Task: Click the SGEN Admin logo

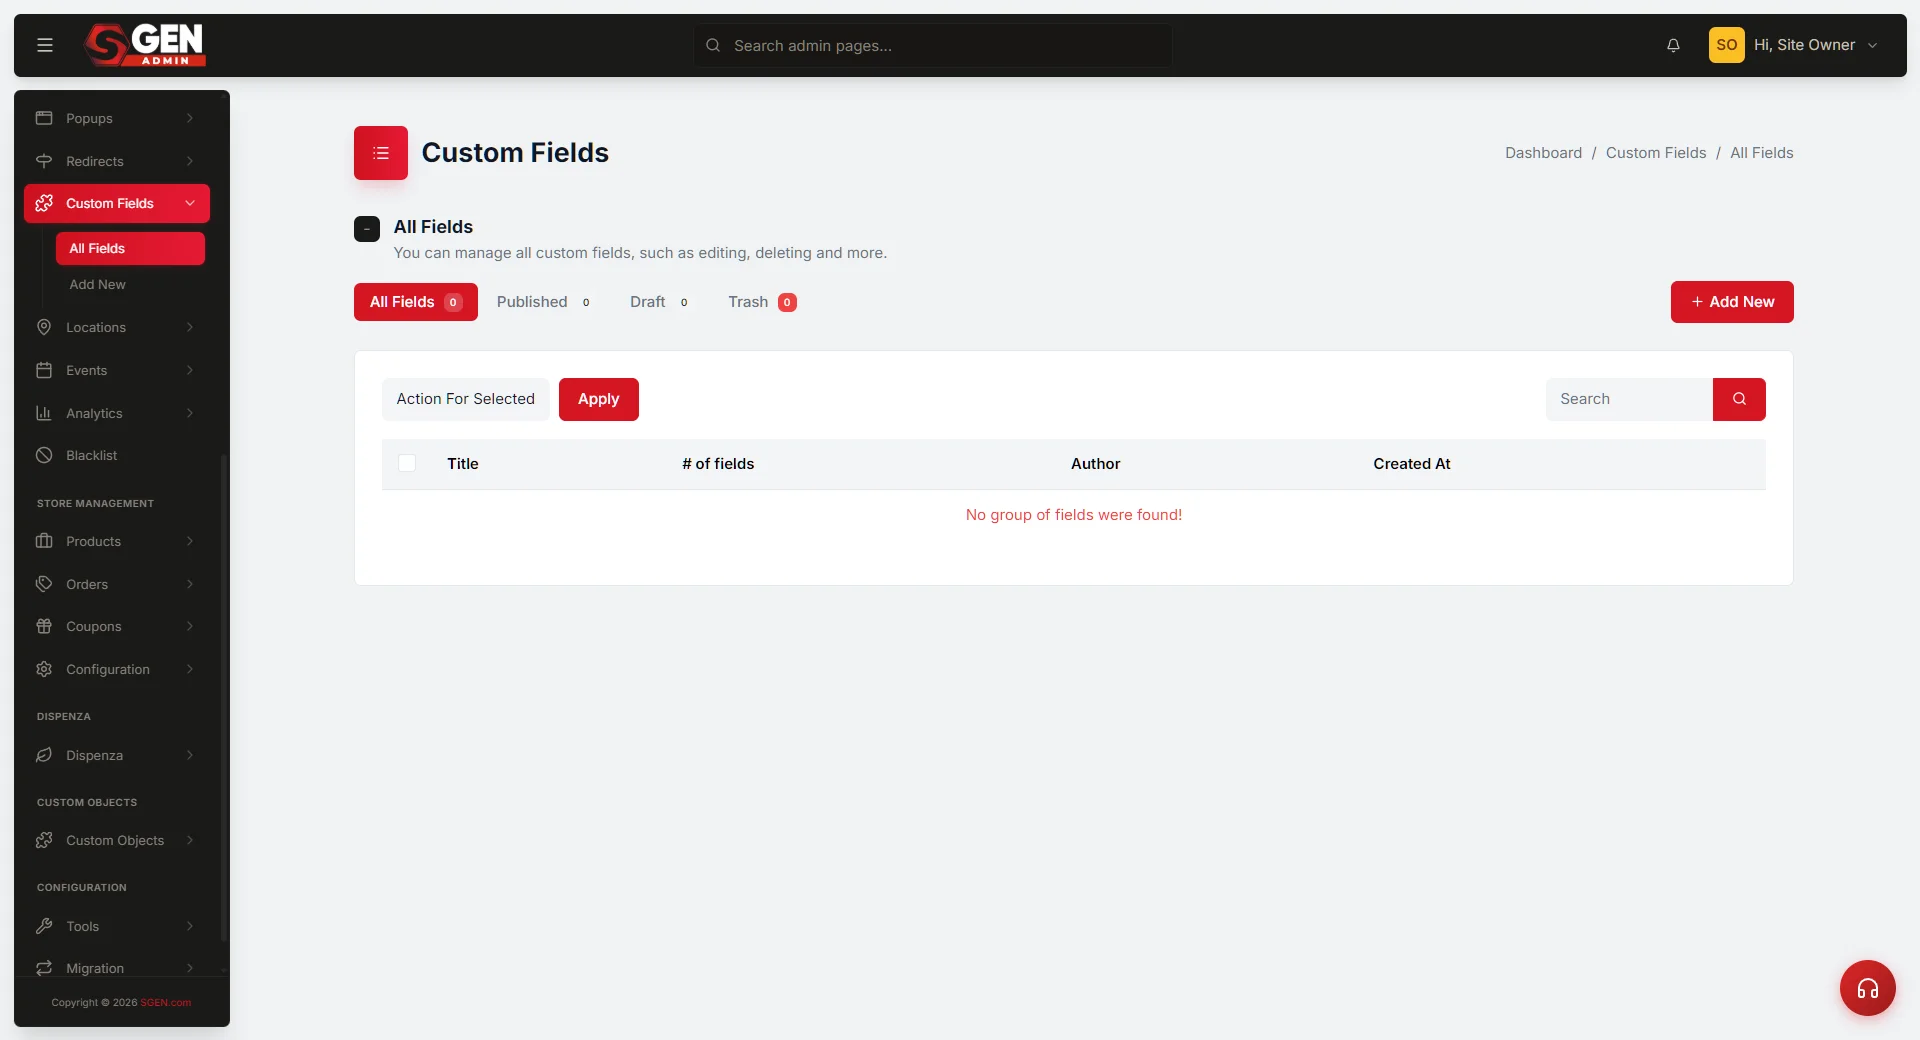Action: 145,45
